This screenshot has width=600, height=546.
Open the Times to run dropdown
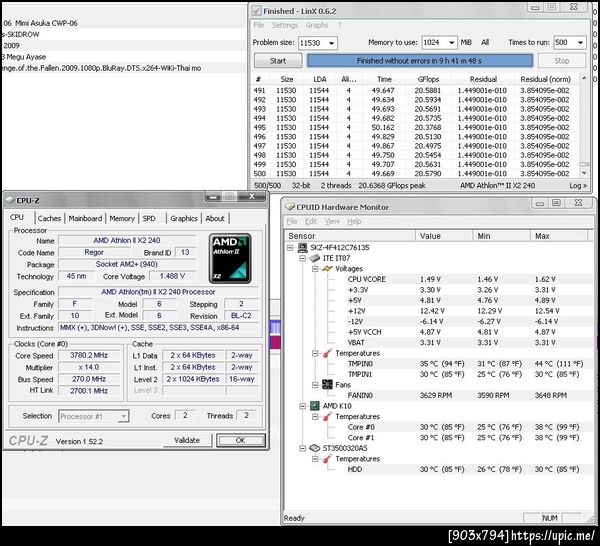coord(580,42)
